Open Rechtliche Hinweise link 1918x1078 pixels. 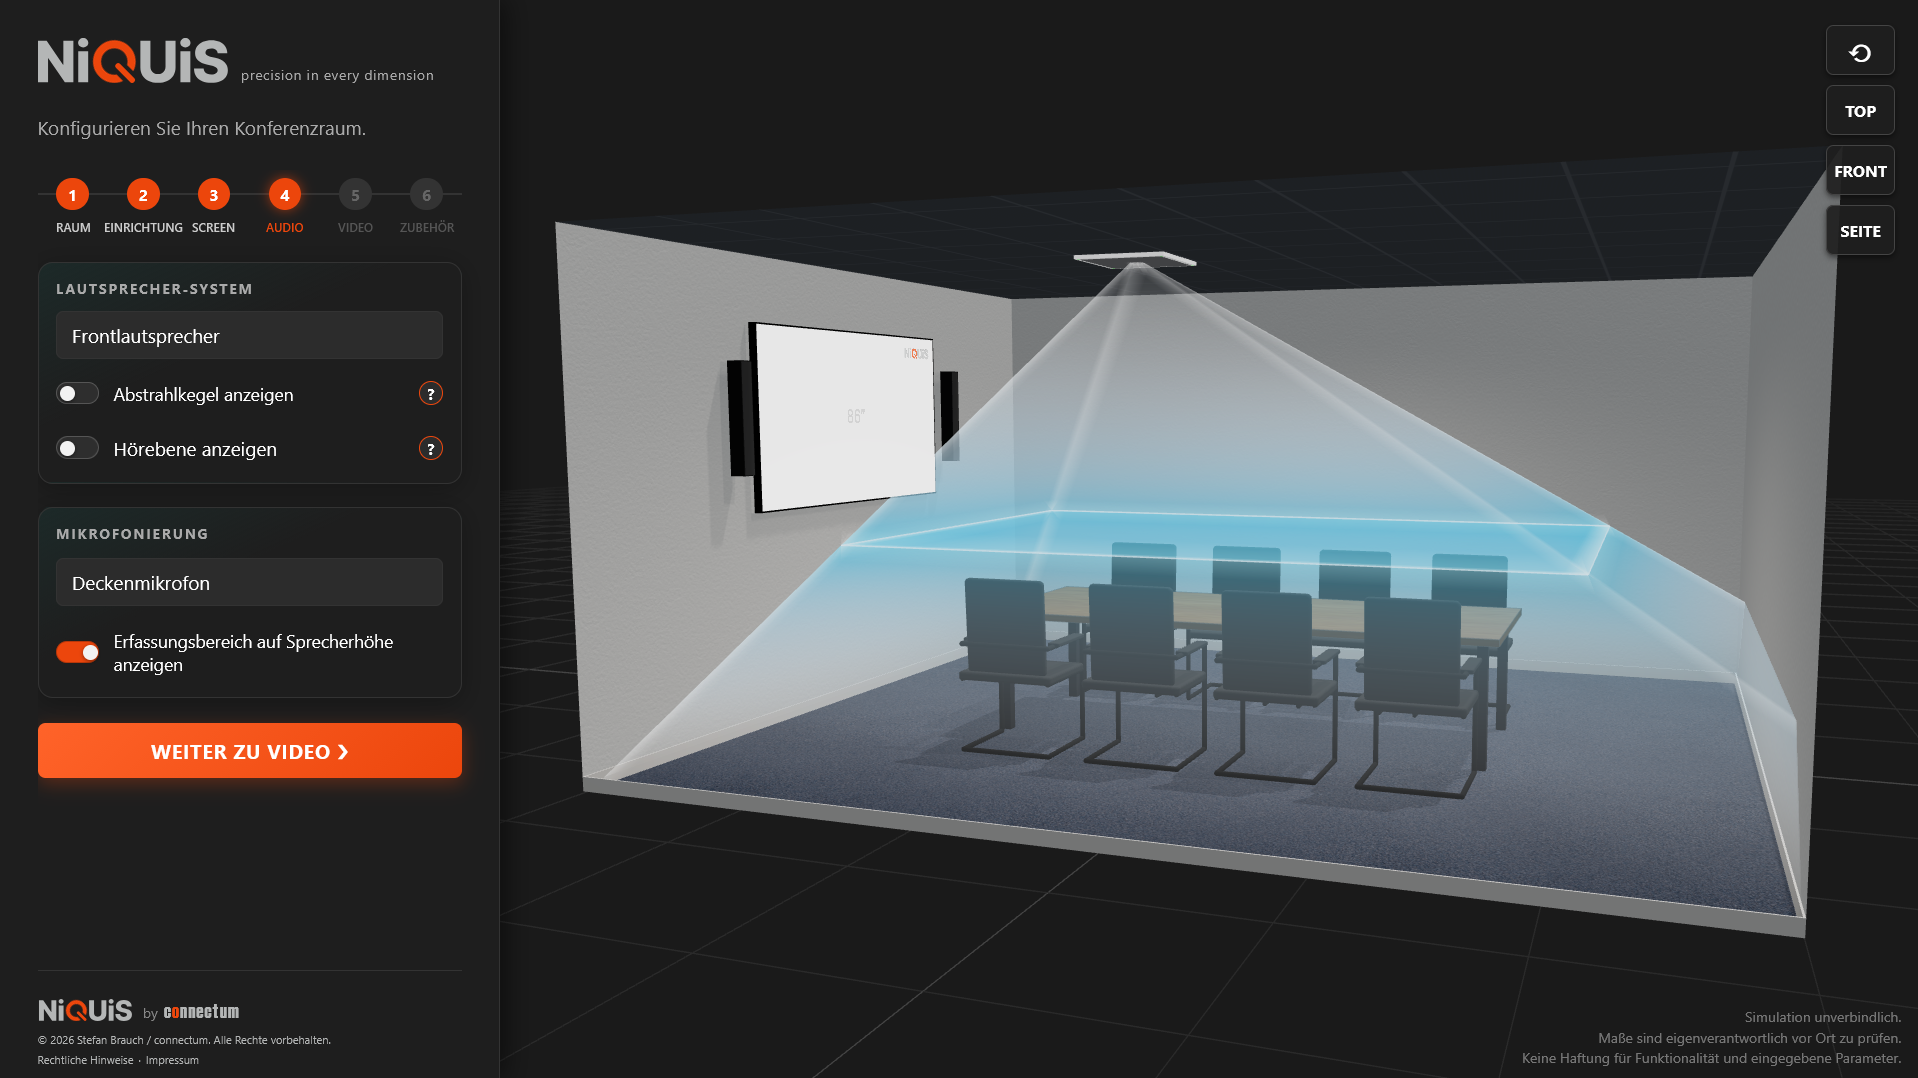[85, 1060]
